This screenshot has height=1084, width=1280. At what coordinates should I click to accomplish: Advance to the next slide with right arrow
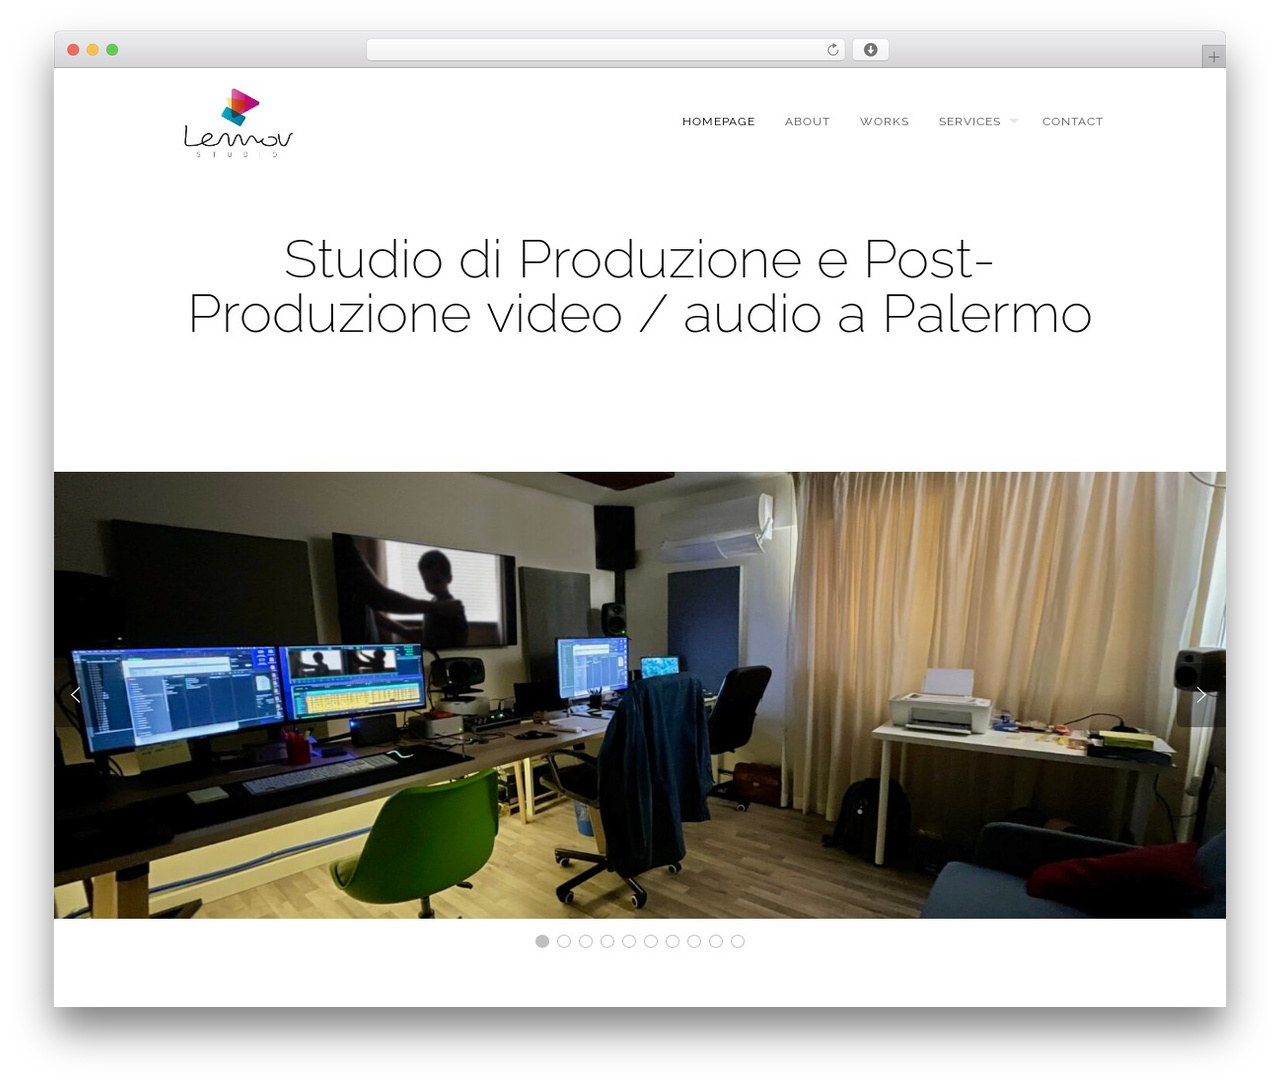pos(1200,694)
